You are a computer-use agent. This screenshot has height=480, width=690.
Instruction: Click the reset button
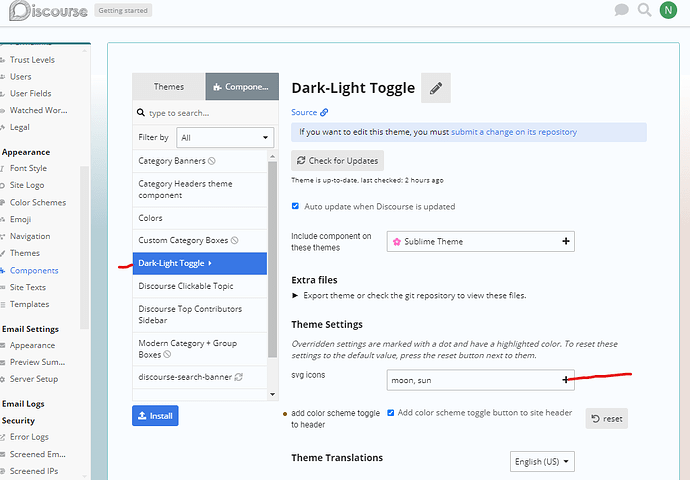click(x=606, y=418)
